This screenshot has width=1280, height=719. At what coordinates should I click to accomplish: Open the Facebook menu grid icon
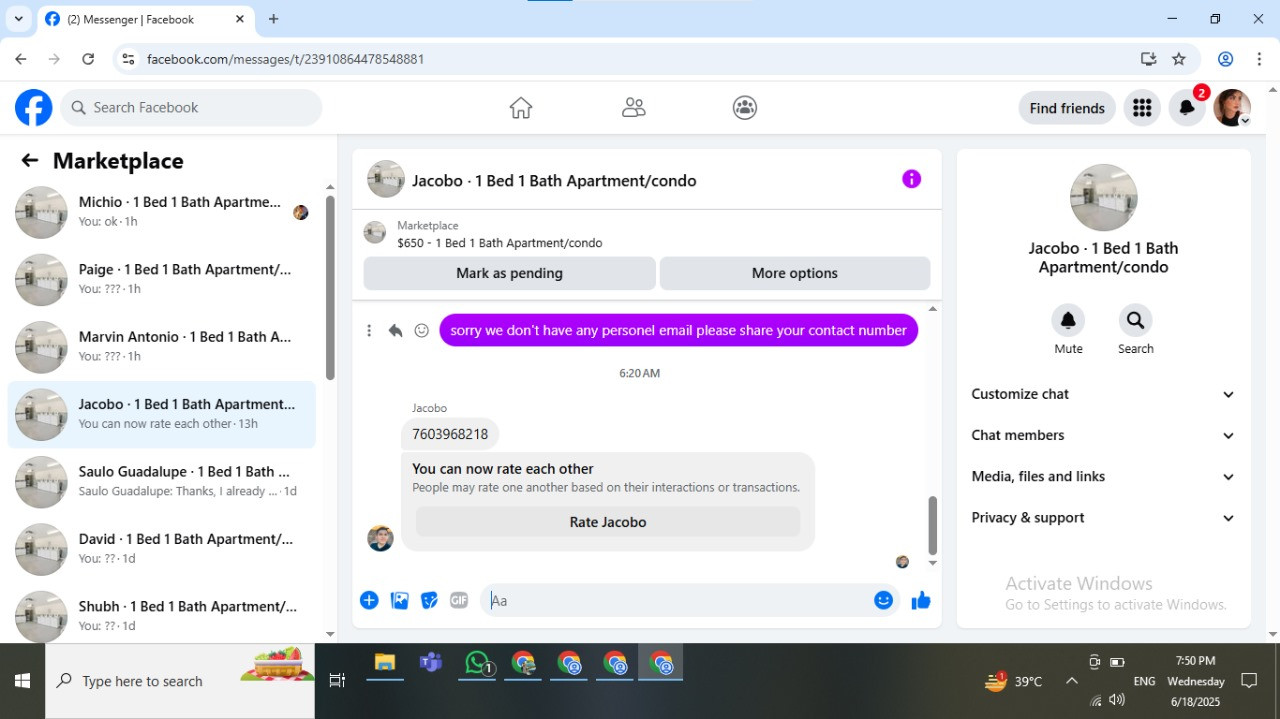(x=1142, y=107)
